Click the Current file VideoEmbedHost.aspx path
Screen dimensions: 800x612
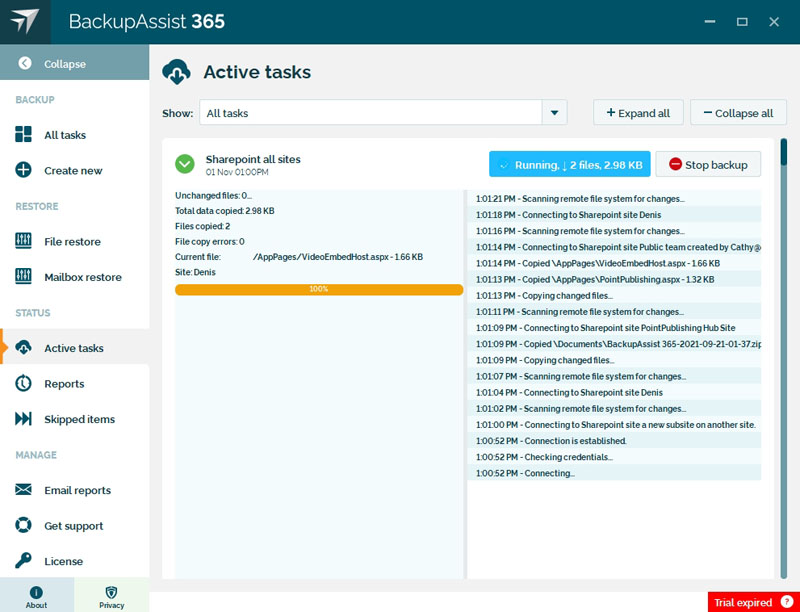coord(338,257)
